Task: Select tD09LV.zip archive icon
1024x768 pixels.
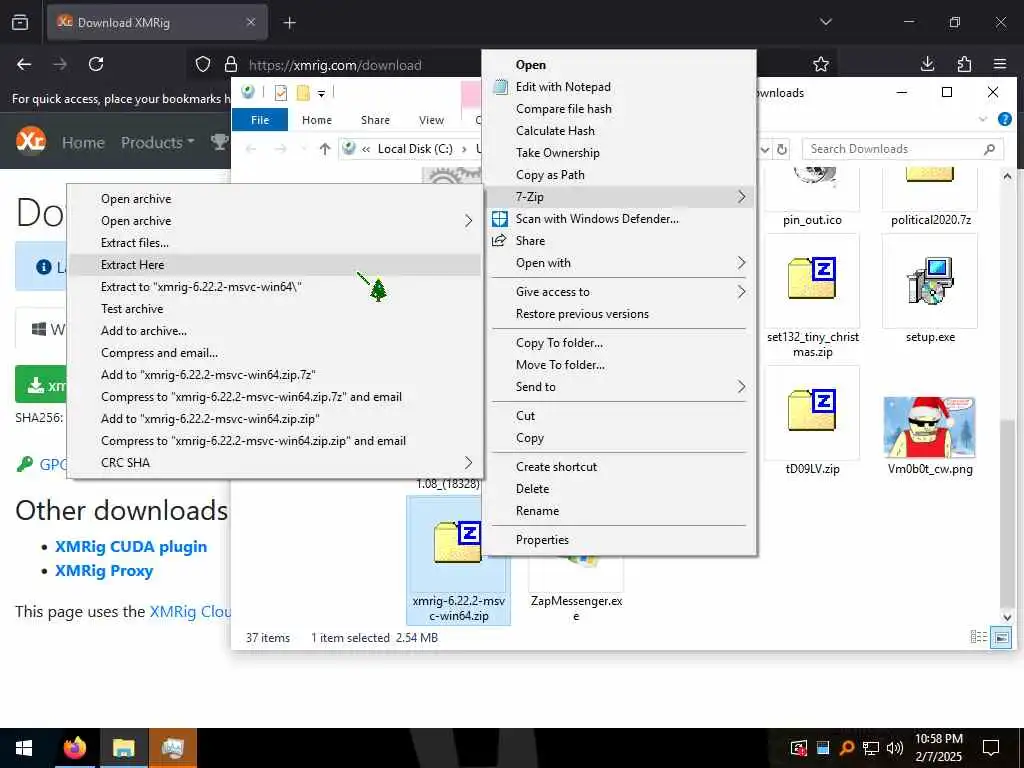Action: 812,410
